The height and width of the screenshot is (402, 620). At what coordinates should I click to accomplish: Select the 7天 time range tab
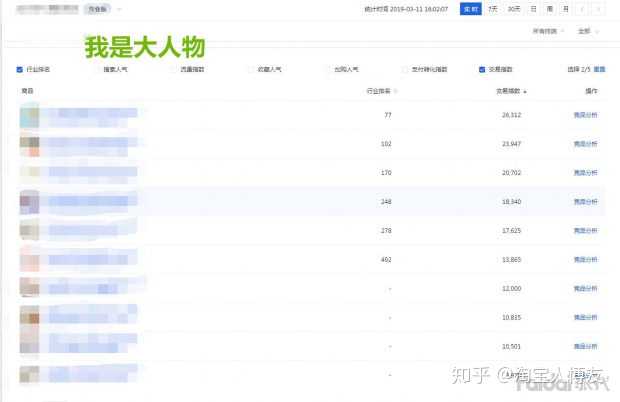(x=492, y=9)
